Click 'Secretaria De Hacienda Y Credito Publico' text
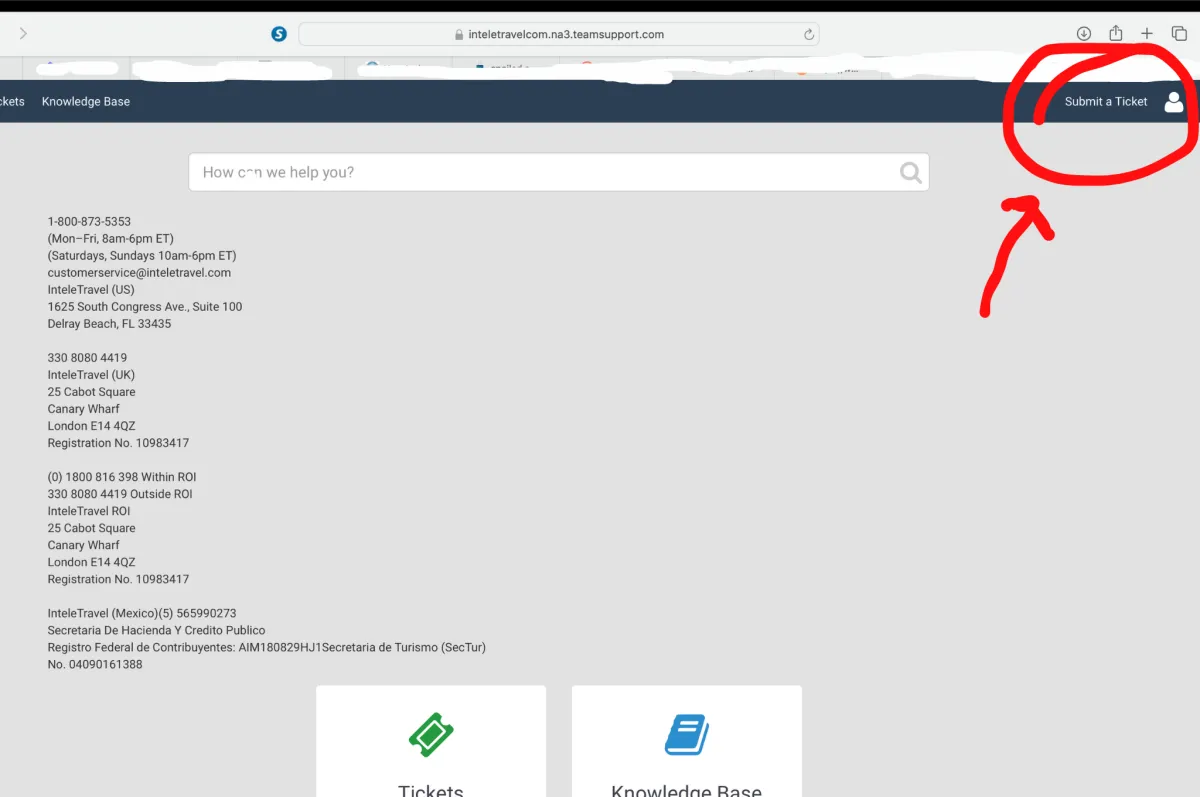Image resolution: width=1200 pixels, height=797 pixels. (157, 630)
